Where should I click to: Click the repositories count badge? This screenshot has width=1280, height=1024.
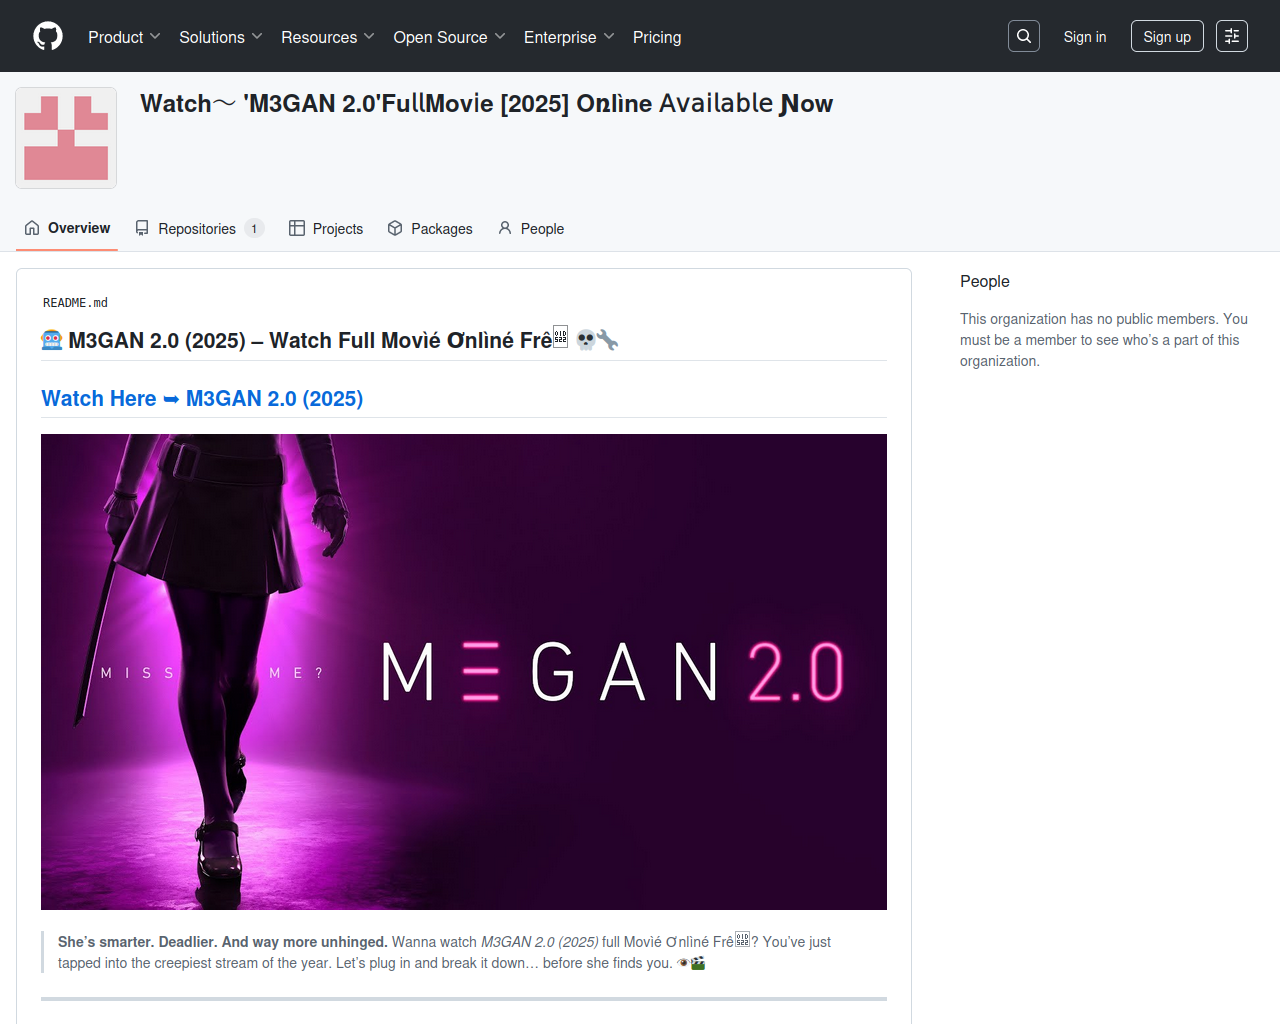[x=254, y=228]
